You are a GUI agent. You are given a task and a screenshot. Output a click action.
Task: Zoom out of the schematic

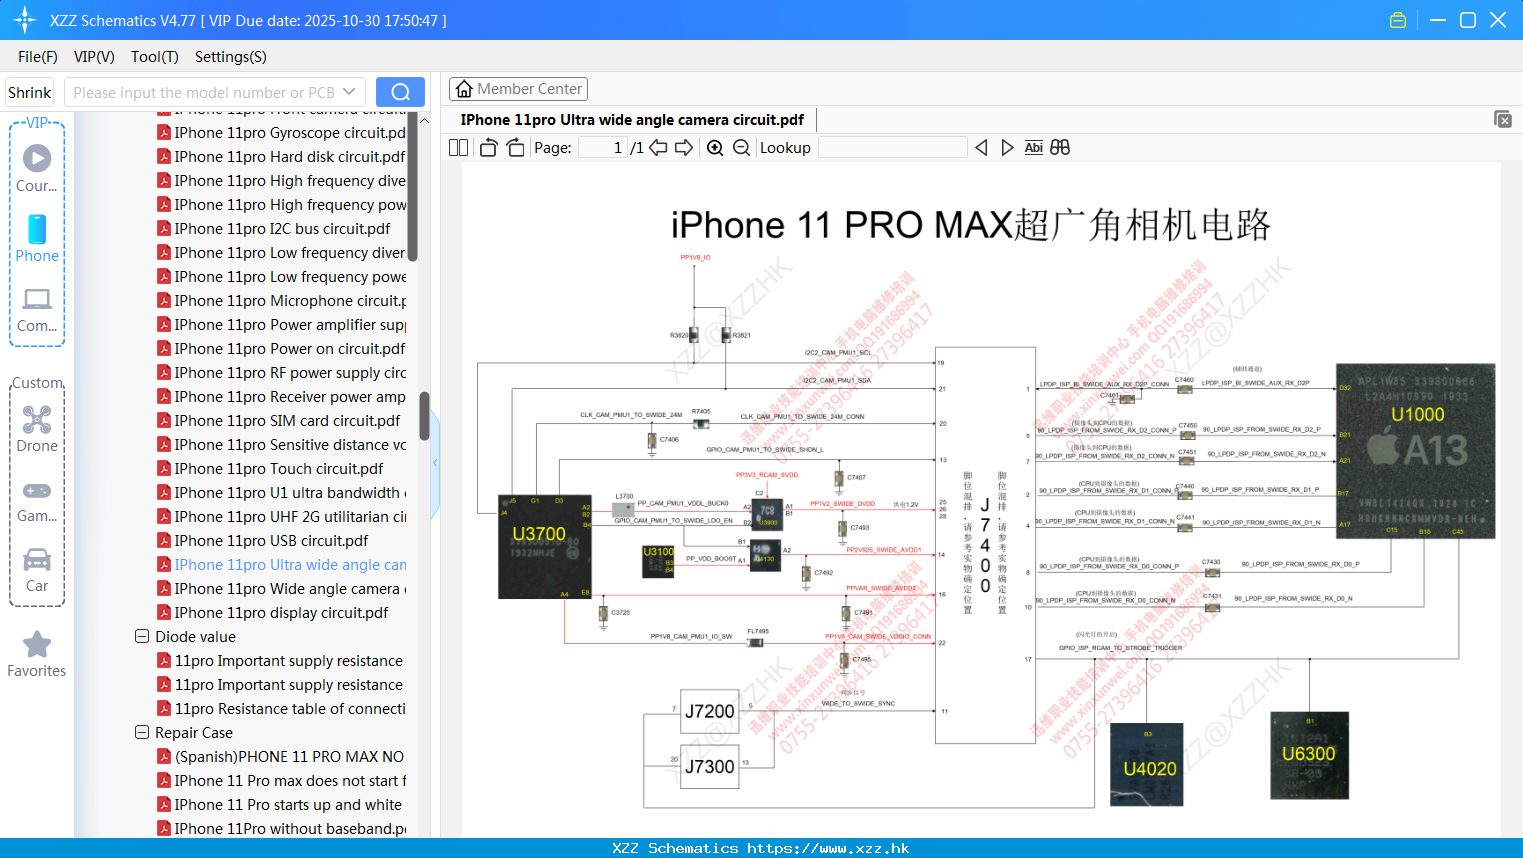pos(741,148)
